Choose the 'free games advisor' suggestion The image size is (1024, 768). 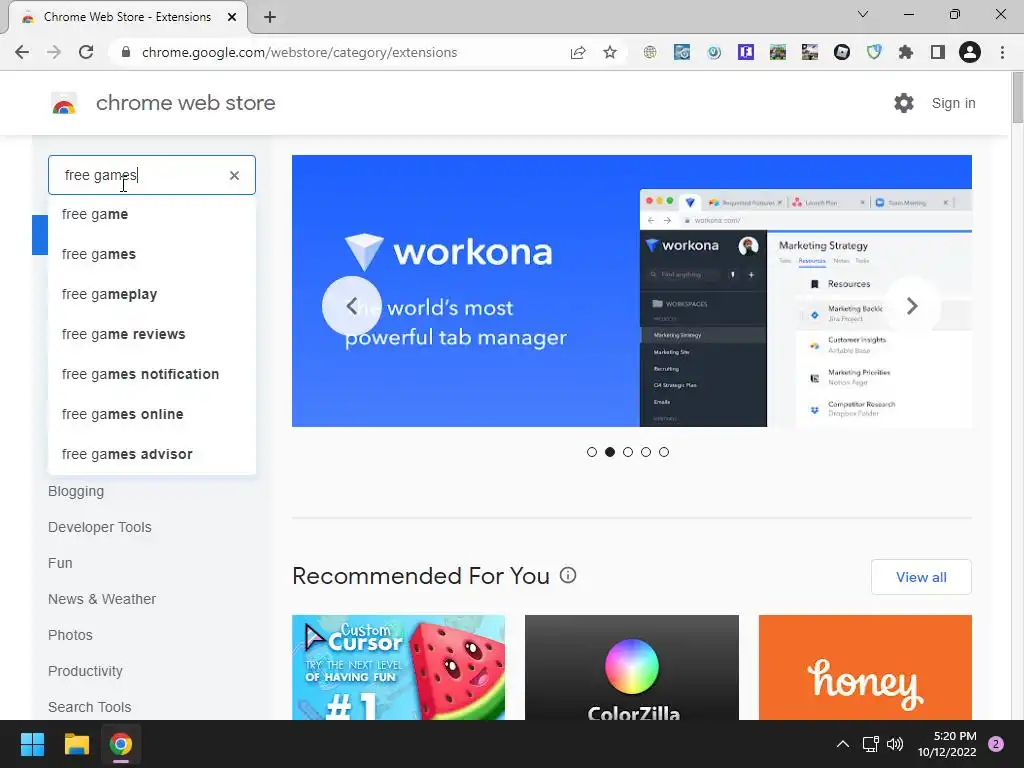[152, 454]
